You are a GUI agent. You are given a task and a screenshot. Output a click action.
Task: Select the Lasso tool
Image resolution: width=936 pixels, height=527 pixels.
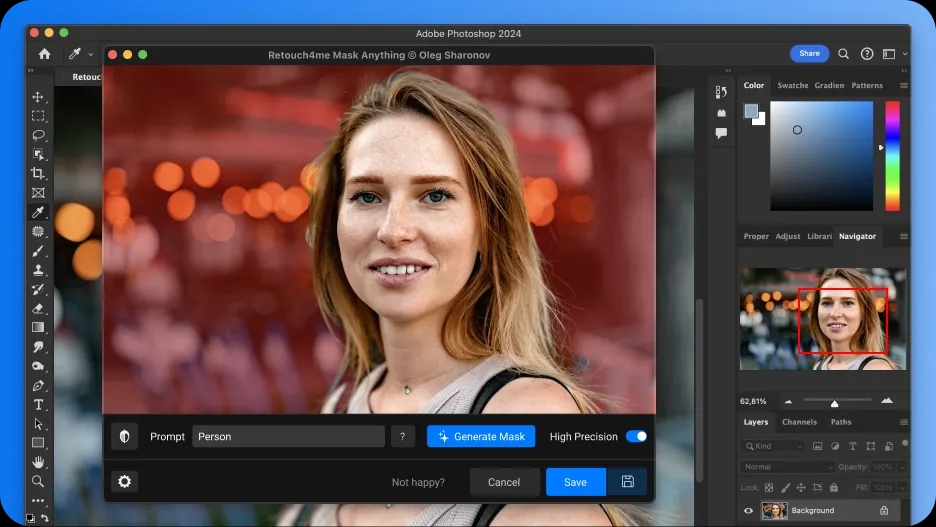[x=38, y=135]
